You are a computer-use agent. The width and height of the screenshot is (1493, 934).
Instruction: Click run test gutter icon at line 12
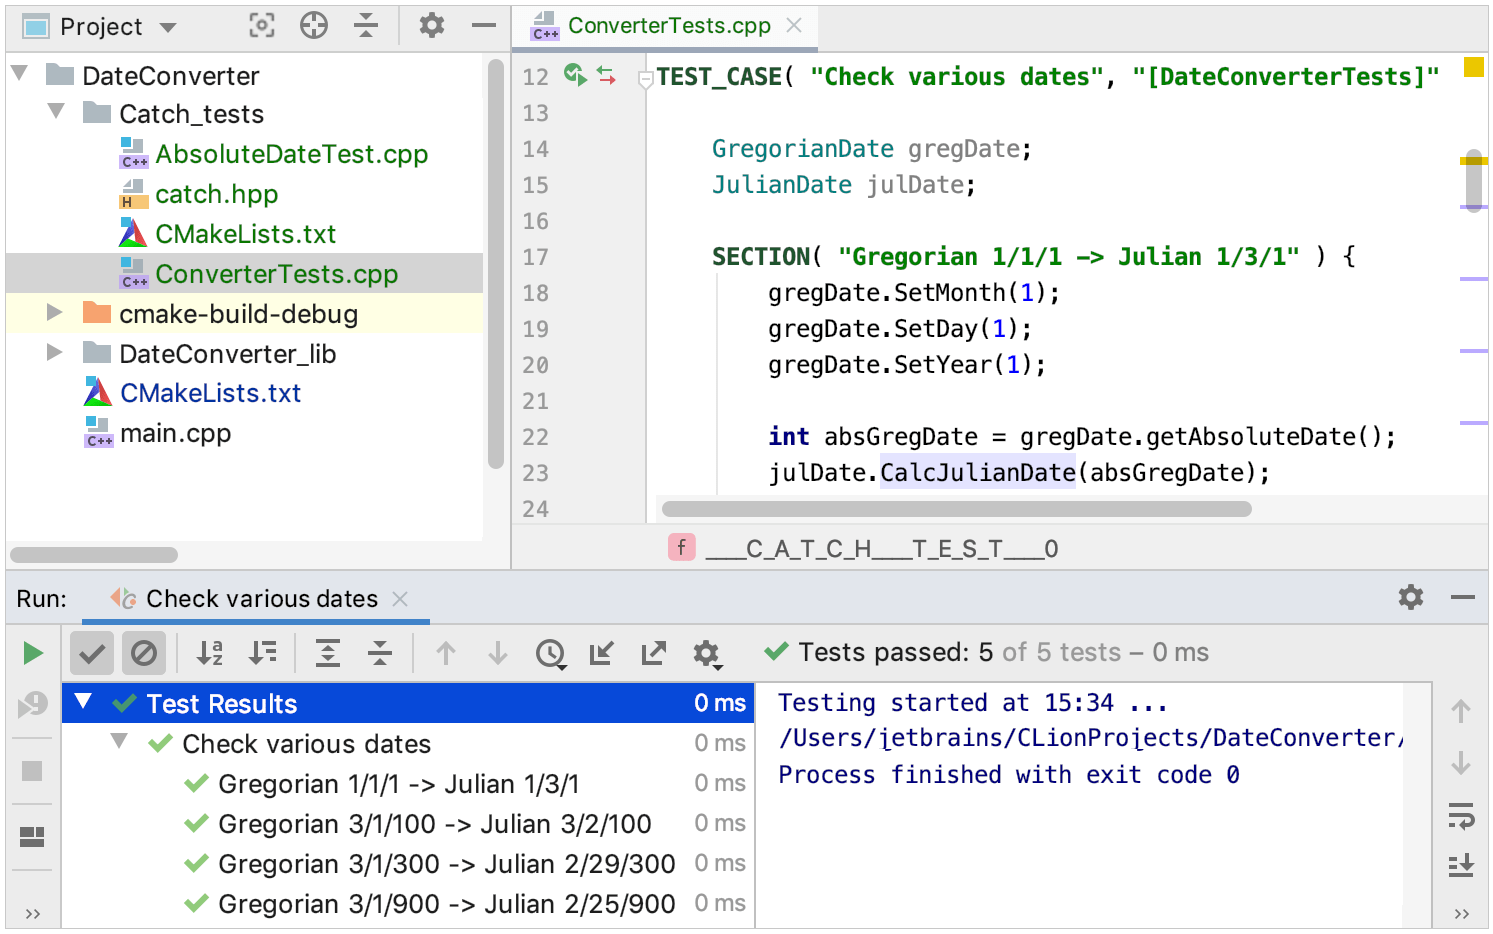click(x=575, y=75)
